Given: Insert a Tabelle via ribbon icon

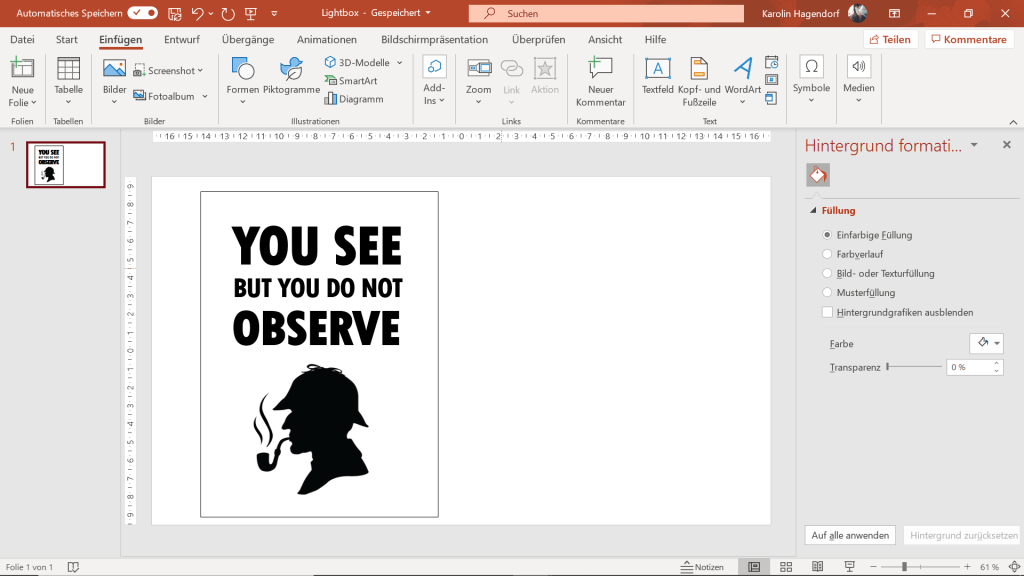Looking at the screenshot, I should pos(68,70).
